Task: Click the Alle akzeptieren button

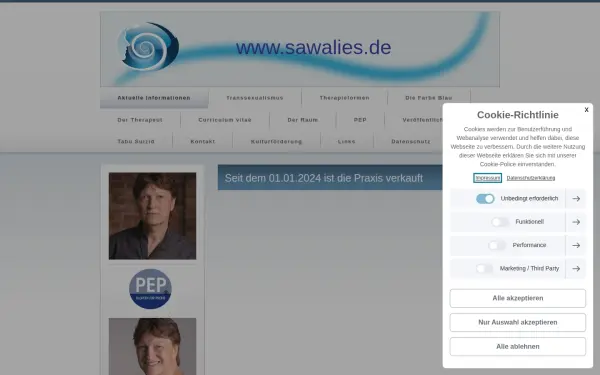Action: 518,298
